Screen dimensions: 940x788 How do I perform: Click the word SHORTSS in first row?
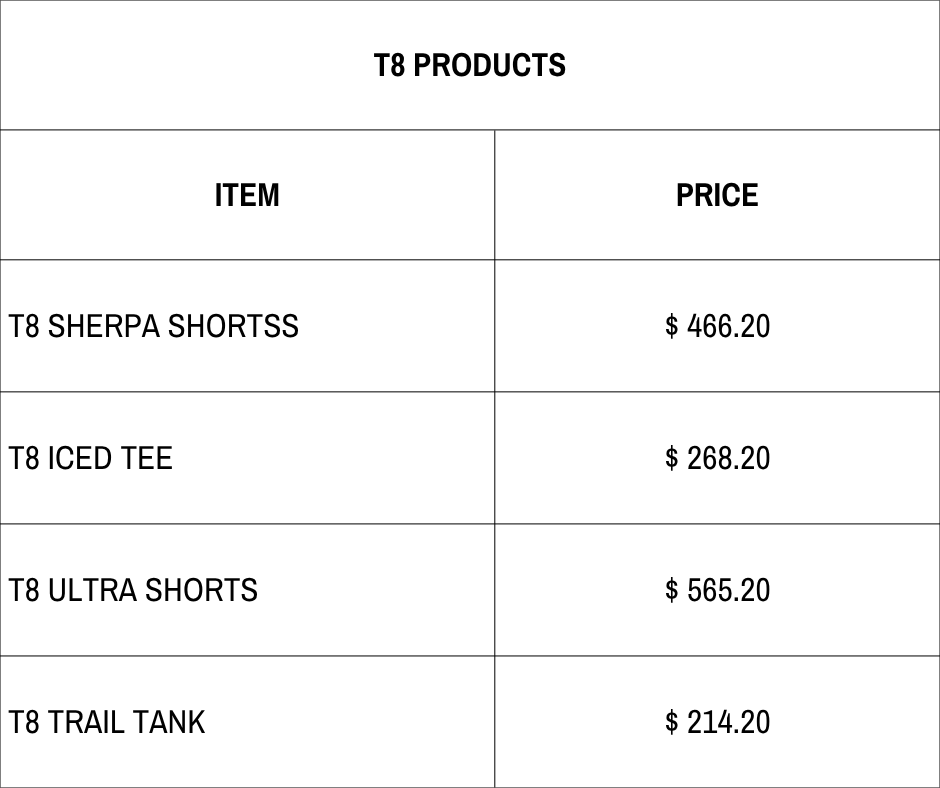coord(233,326)
